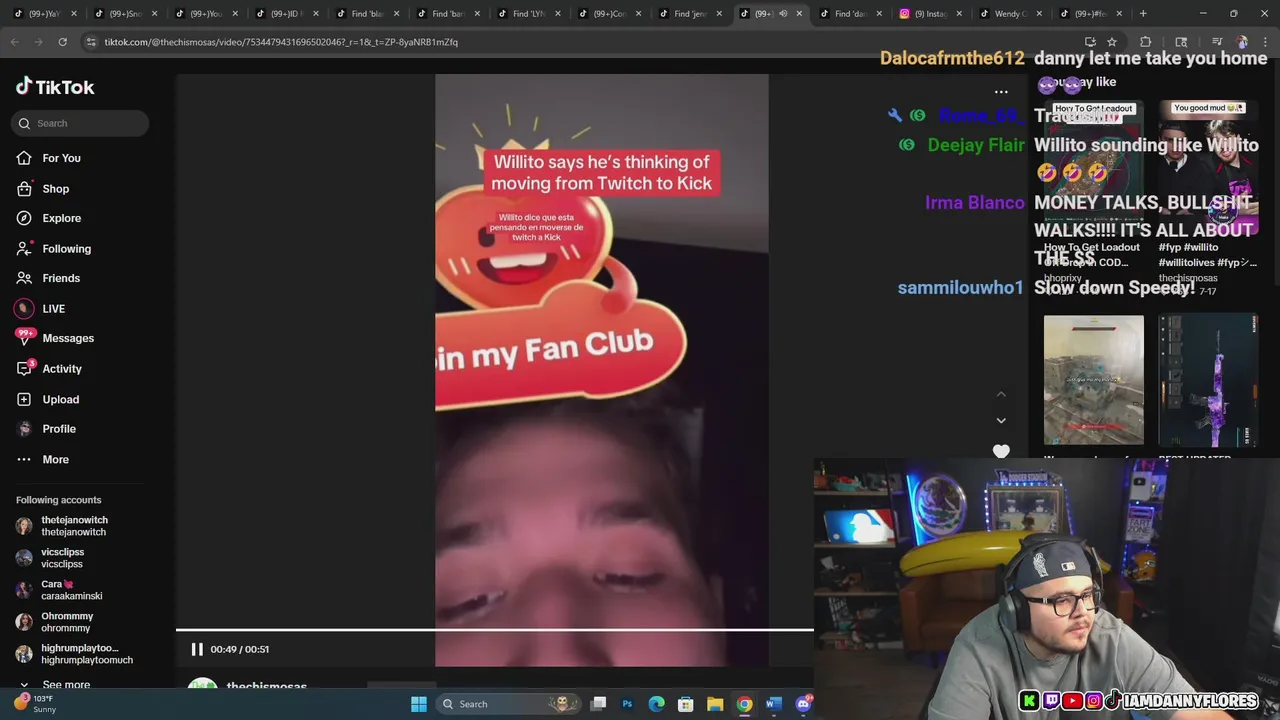Go to next video with down chevron
This screenshot has height=720, width=1280.
[1001, 421]
